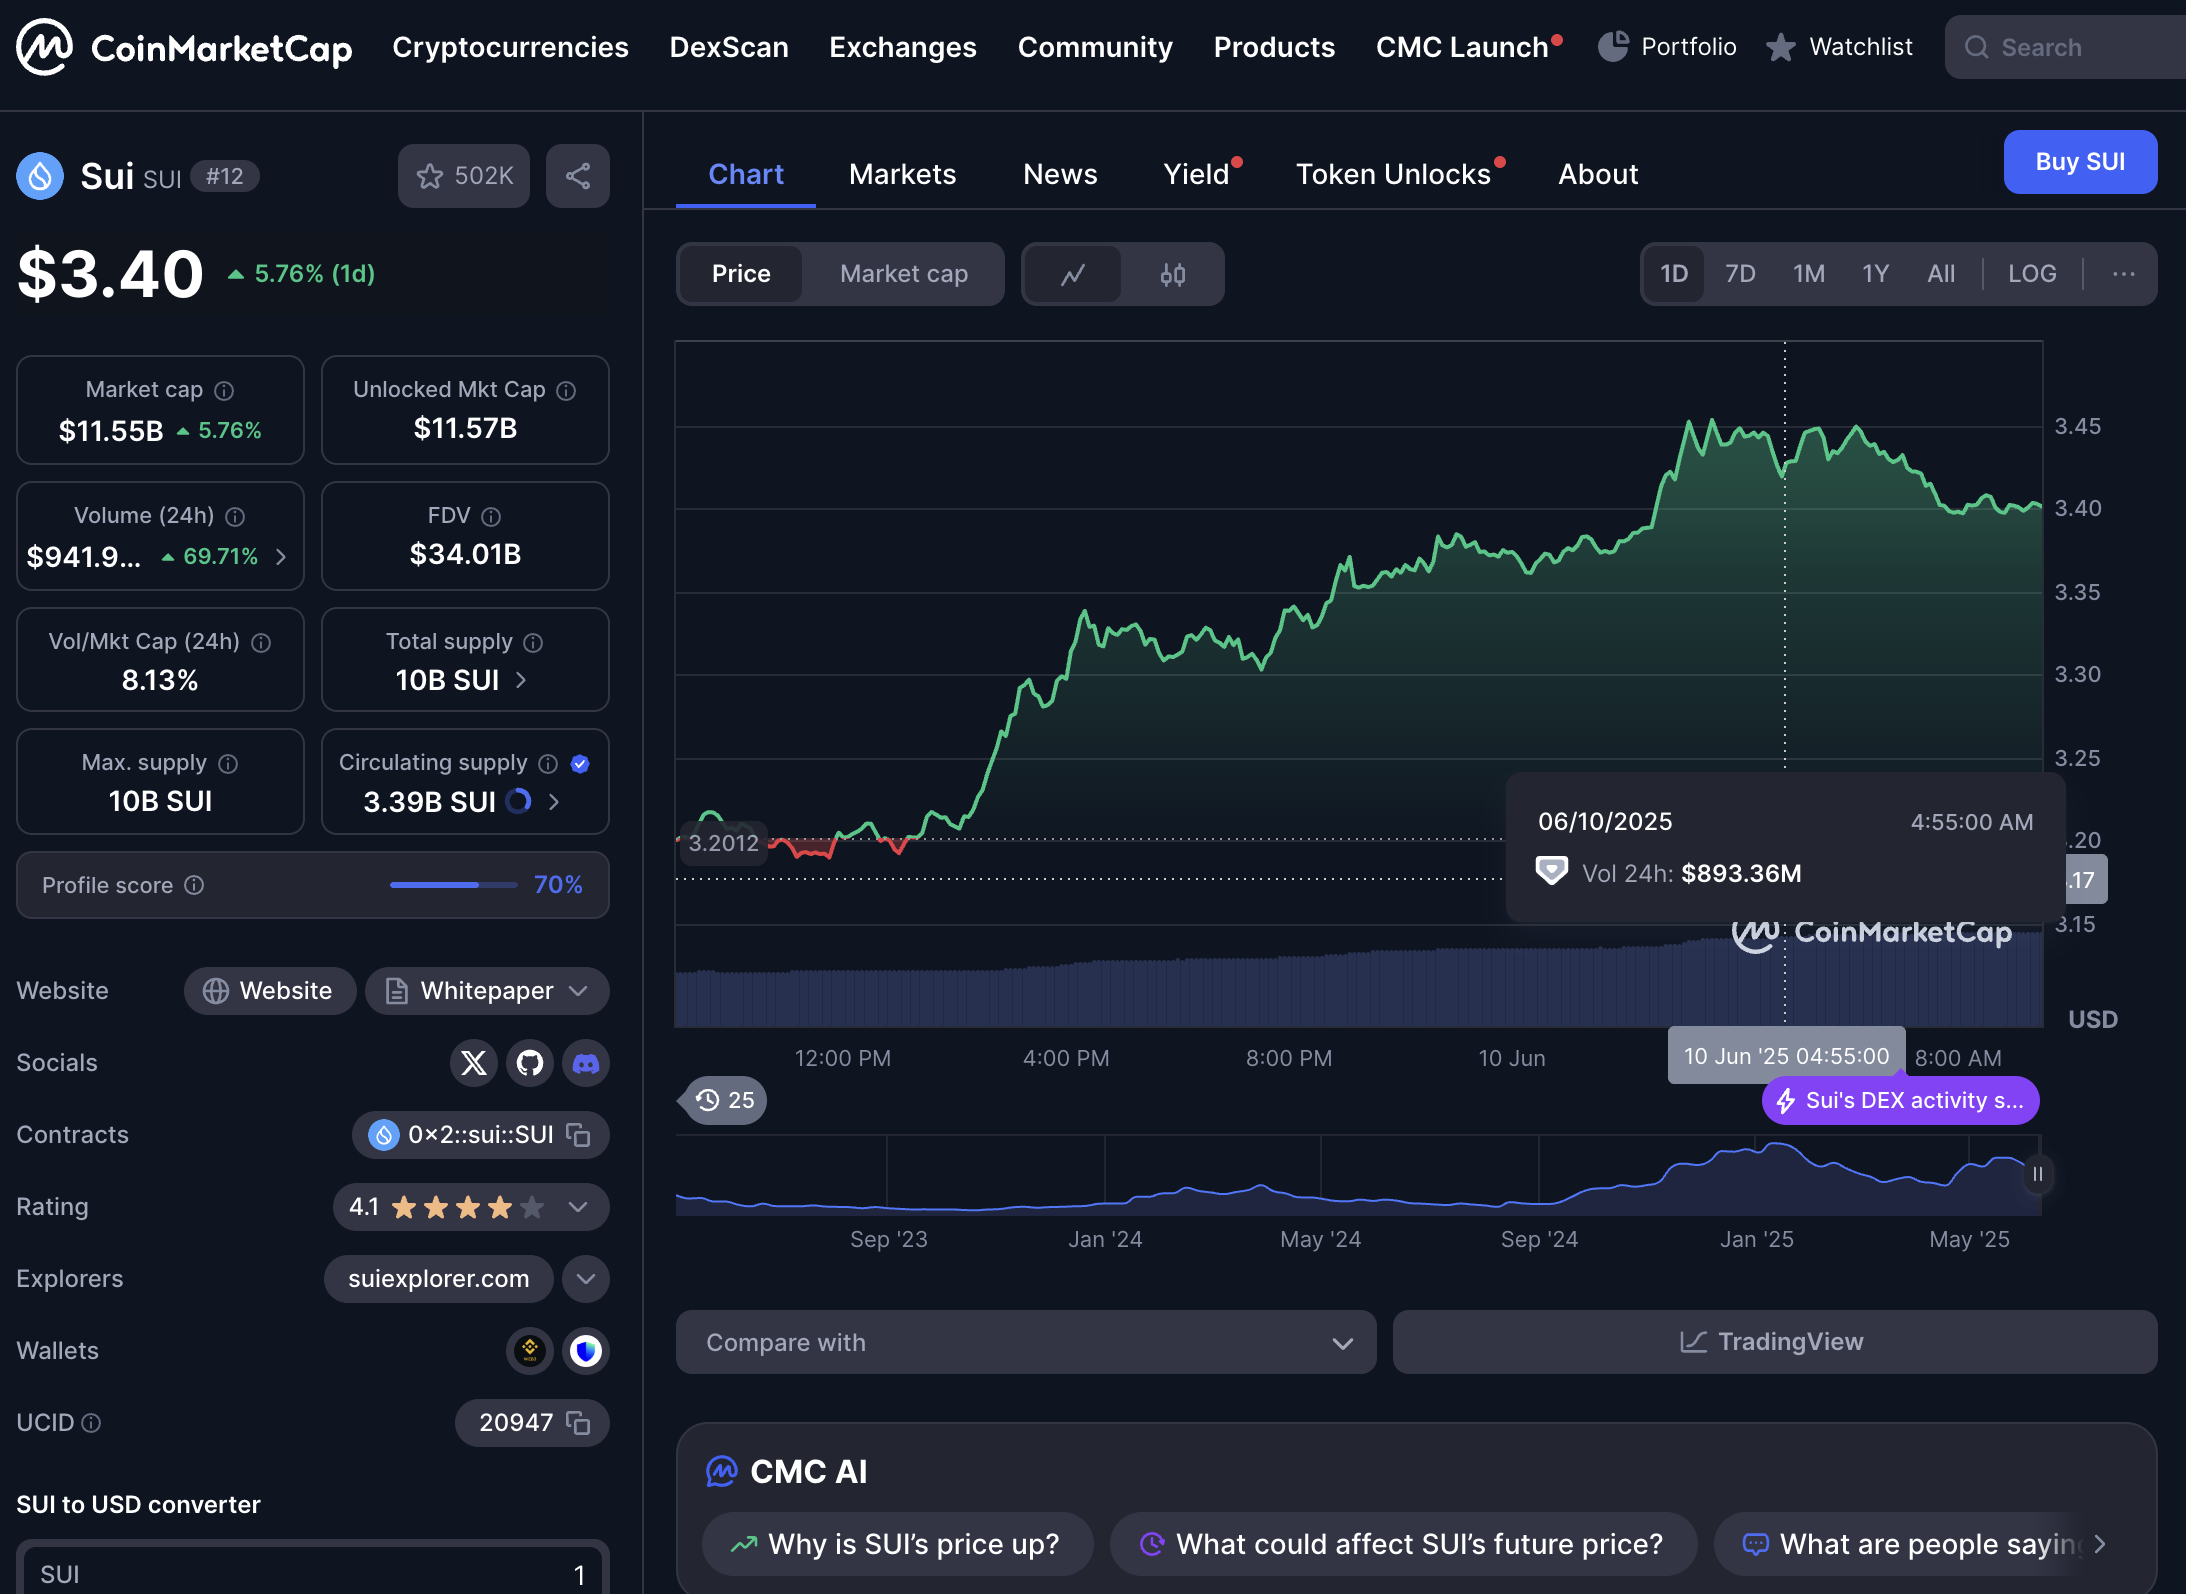Open the Watchlist star icon

click(x=1780, y=47)
